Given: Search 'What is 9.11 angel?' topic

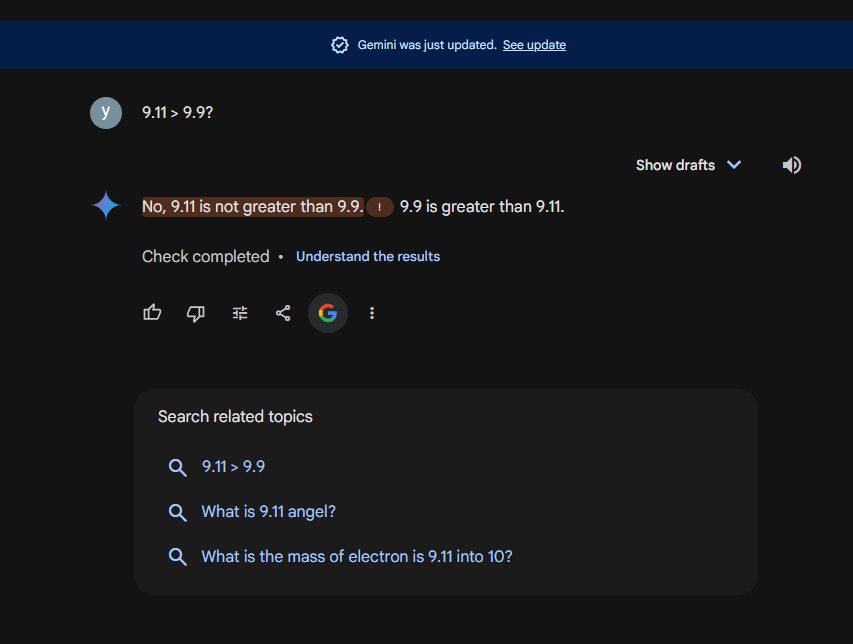Looking at the screenshot, I should pyautogui.click(x=269, y=512).
